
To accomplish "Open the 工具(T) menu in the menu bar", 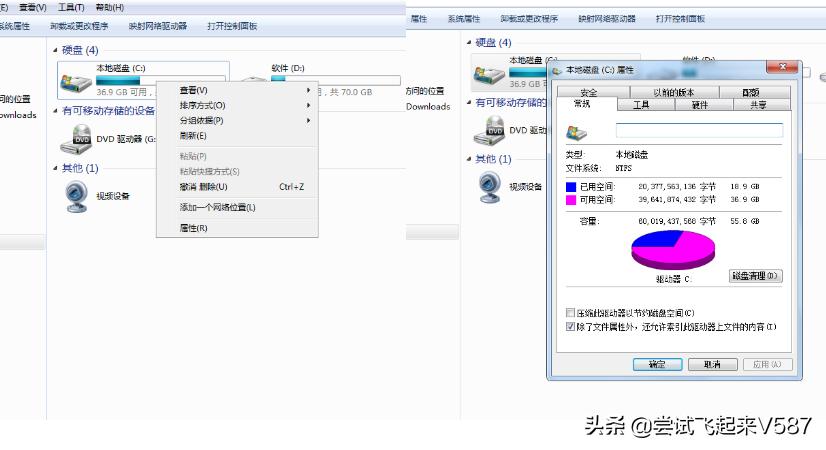I will 71,7.
